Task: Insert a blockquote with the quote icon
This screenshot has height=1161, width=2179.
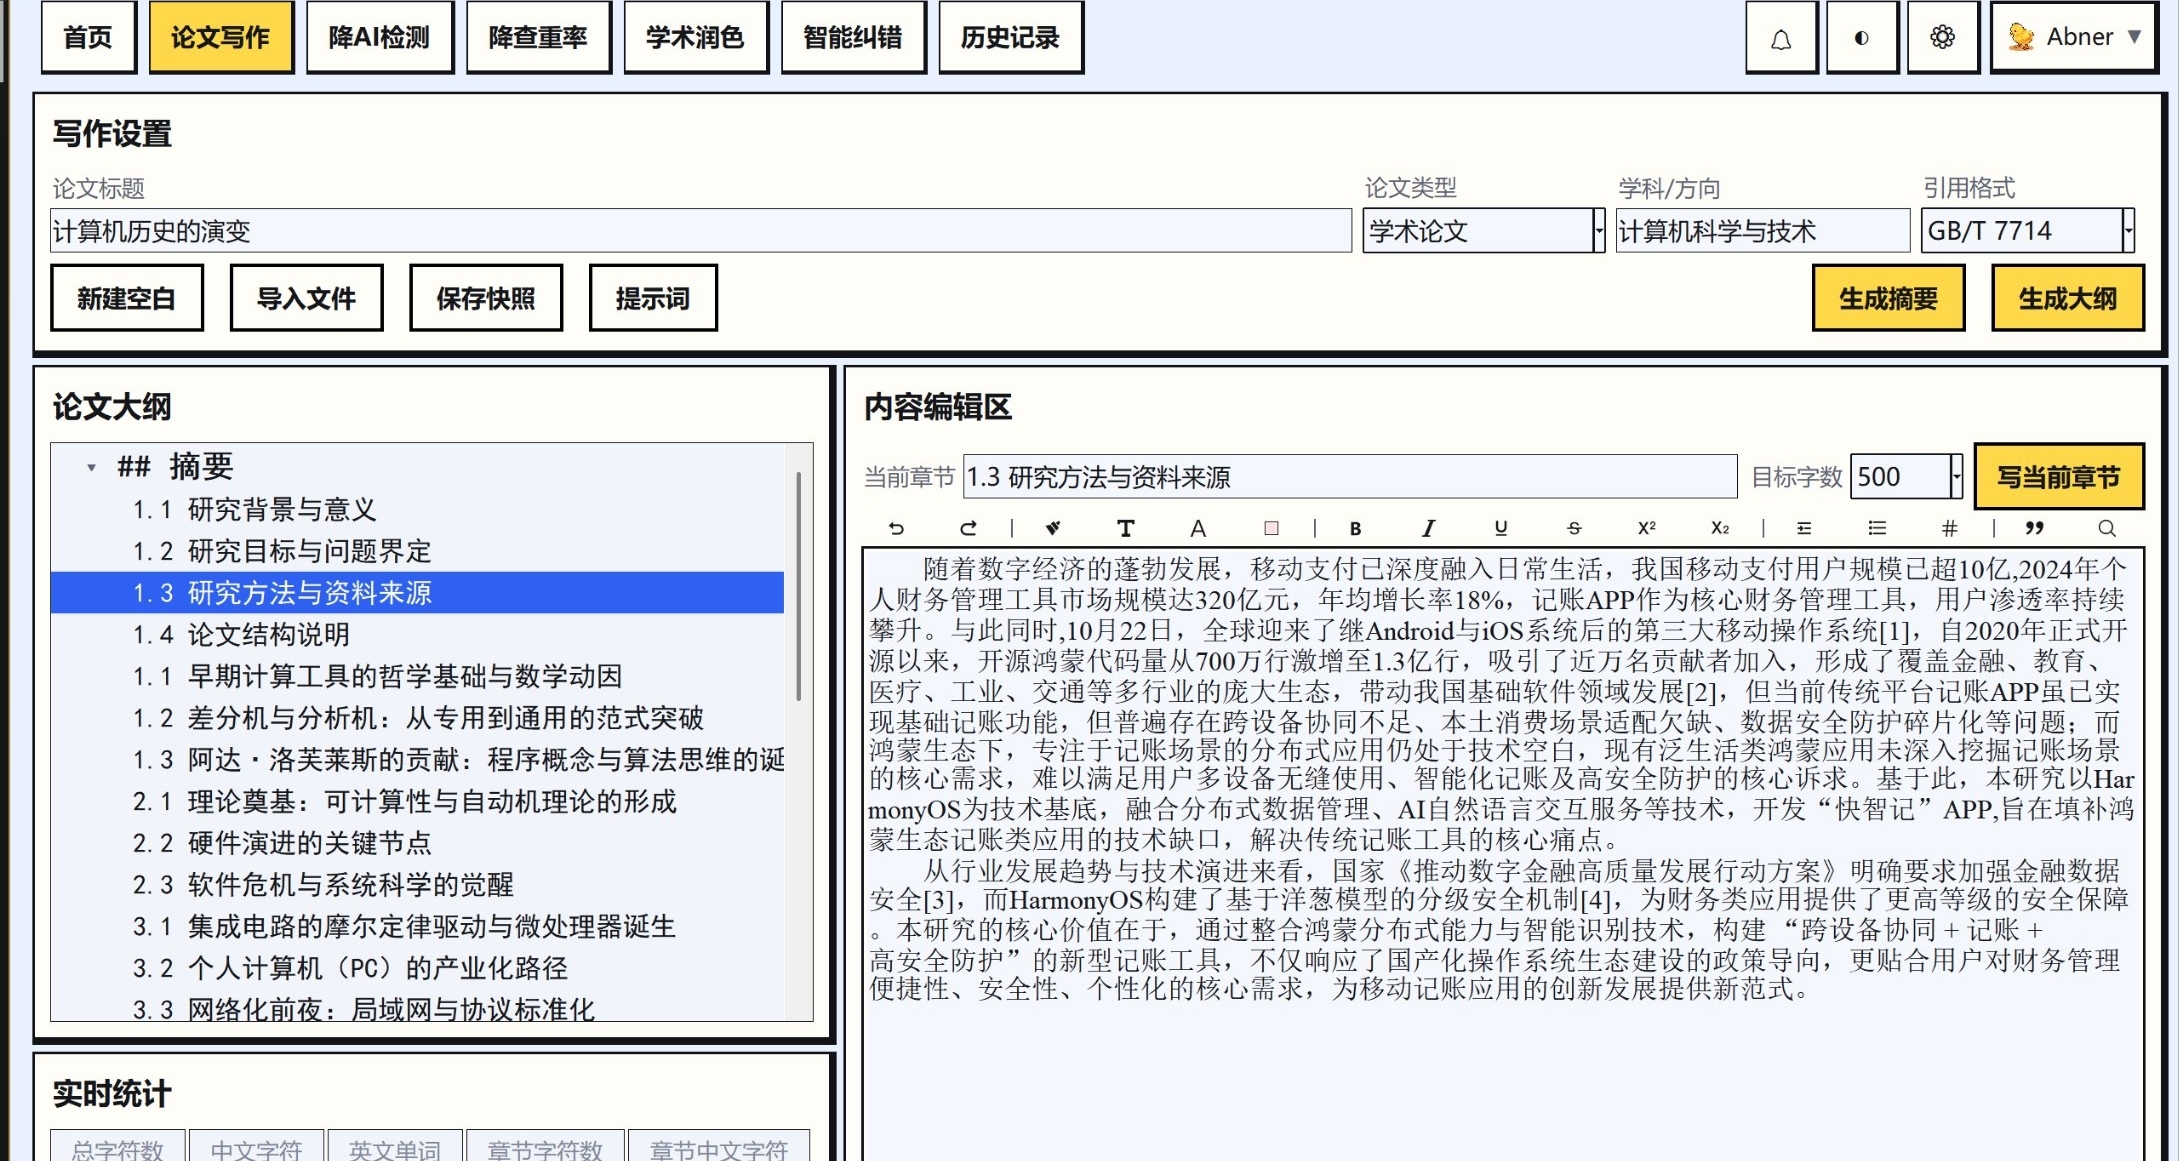Action: tap(2034, 528)
